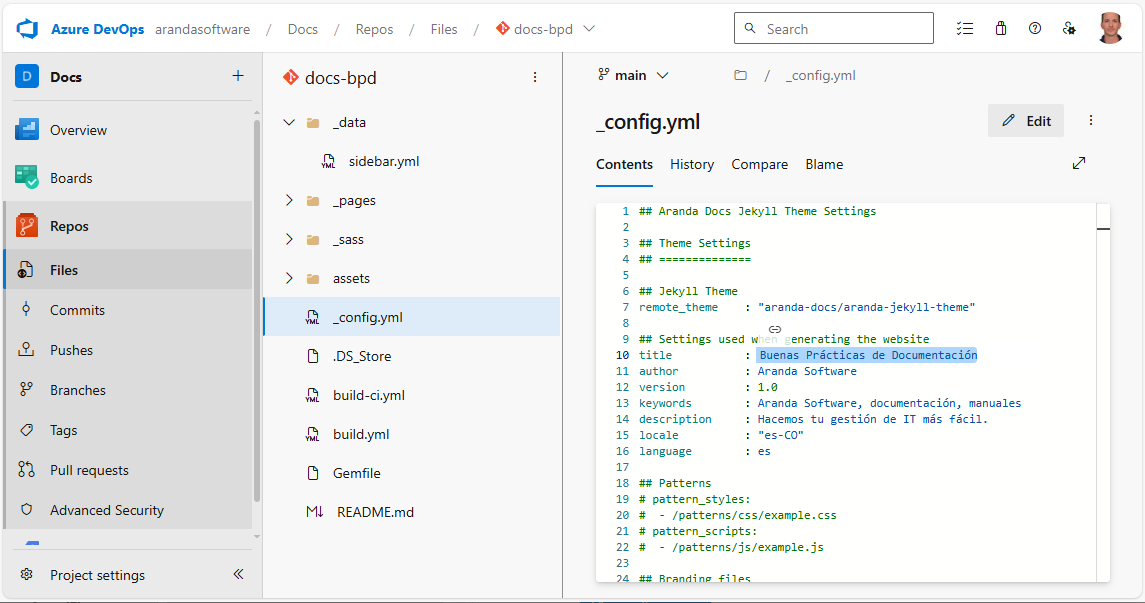Image resolution: width=1145 pixels, height=603 pixels.
Task: Open the Marketplace shopping bag icon
Action: pyautogui.click(x=1000, y=29)
